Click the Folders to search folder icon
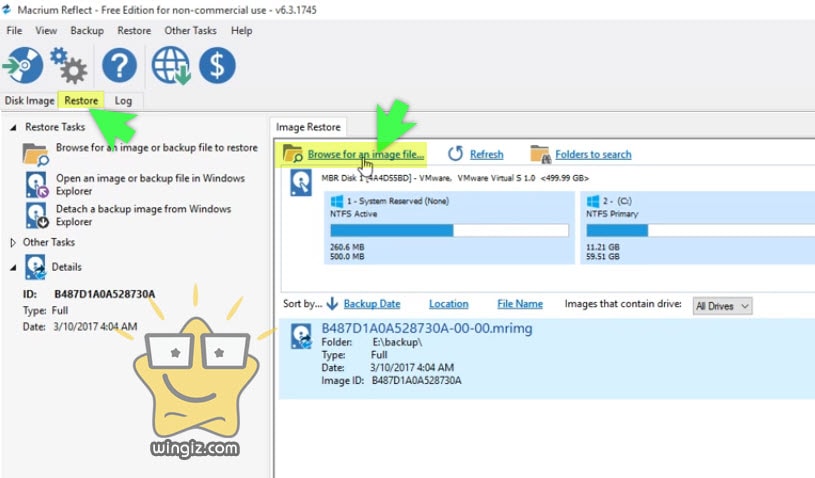The height and width of the screenshot is (478, 815). [x=540, y=154]
